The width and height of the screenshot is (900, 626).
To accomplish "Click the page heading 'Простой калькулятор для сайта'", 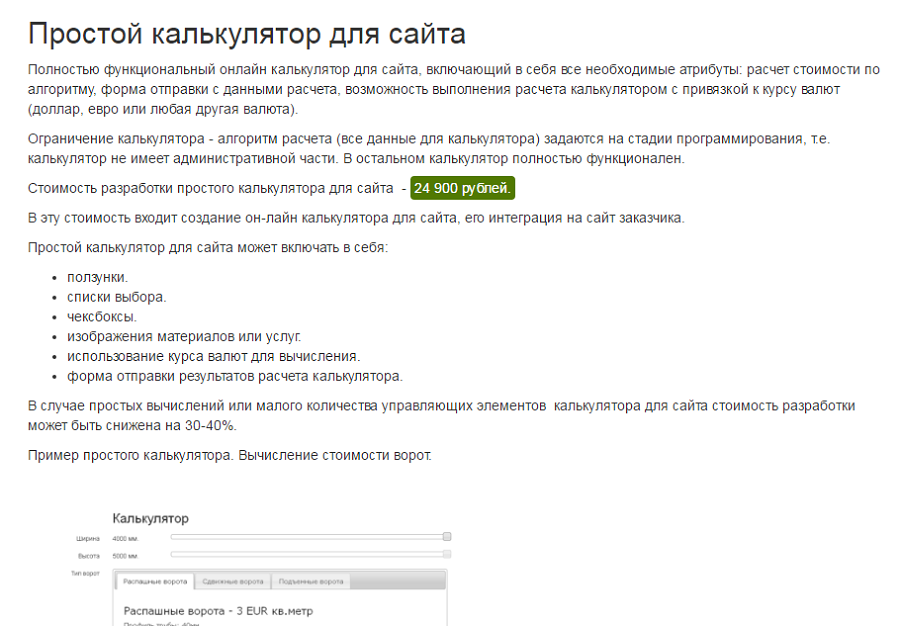I will click(246, 34).
